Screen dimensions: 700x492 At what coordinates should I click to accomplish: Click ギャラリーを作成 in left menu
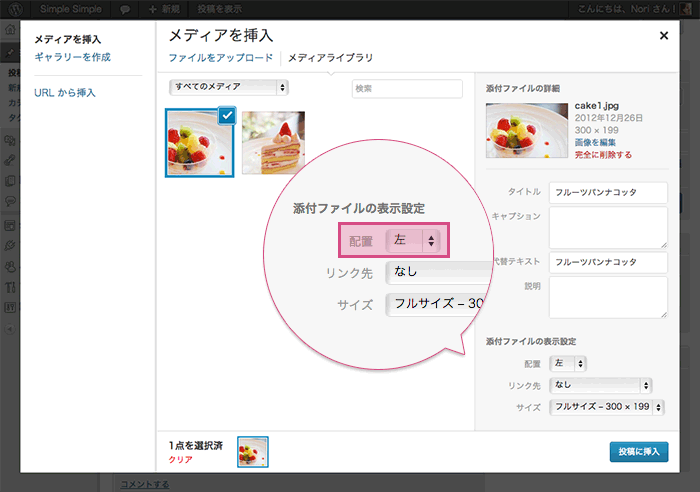tap(72, 57)
